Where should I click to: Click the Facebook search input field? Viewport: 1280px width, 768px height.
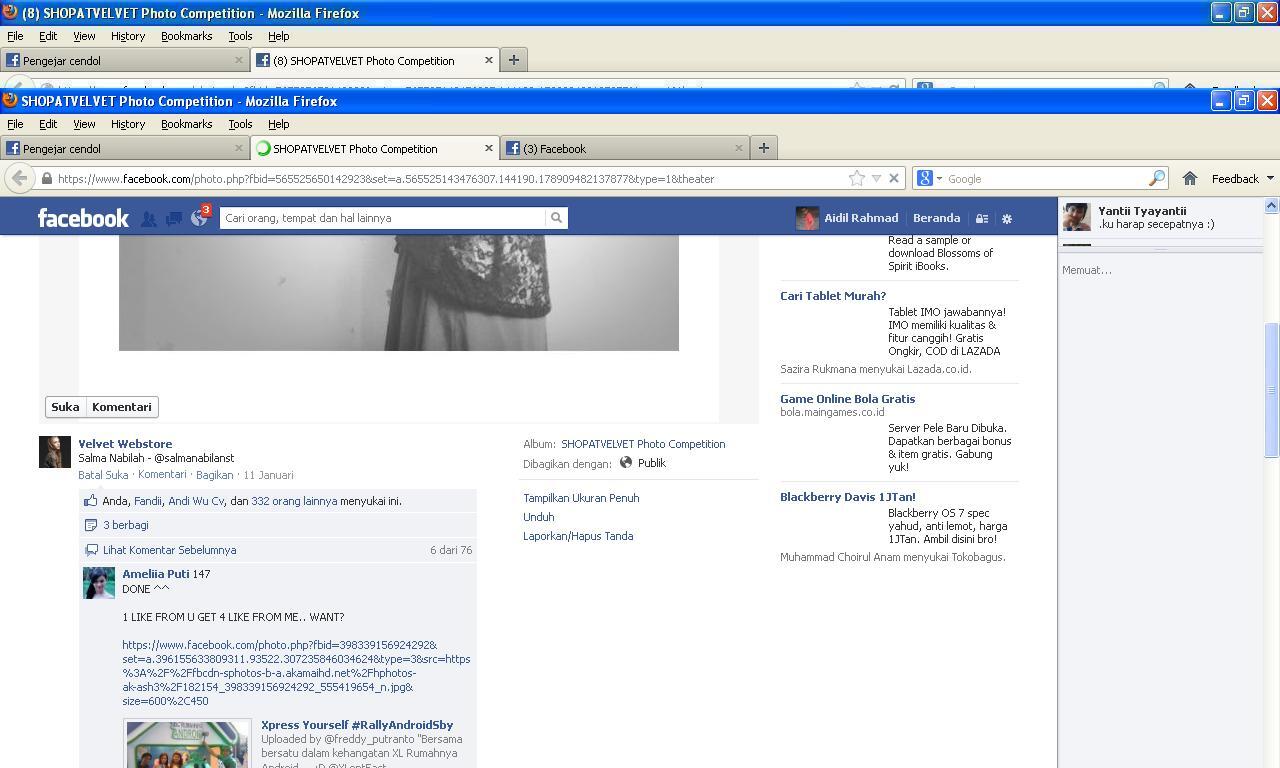point(383,218)
